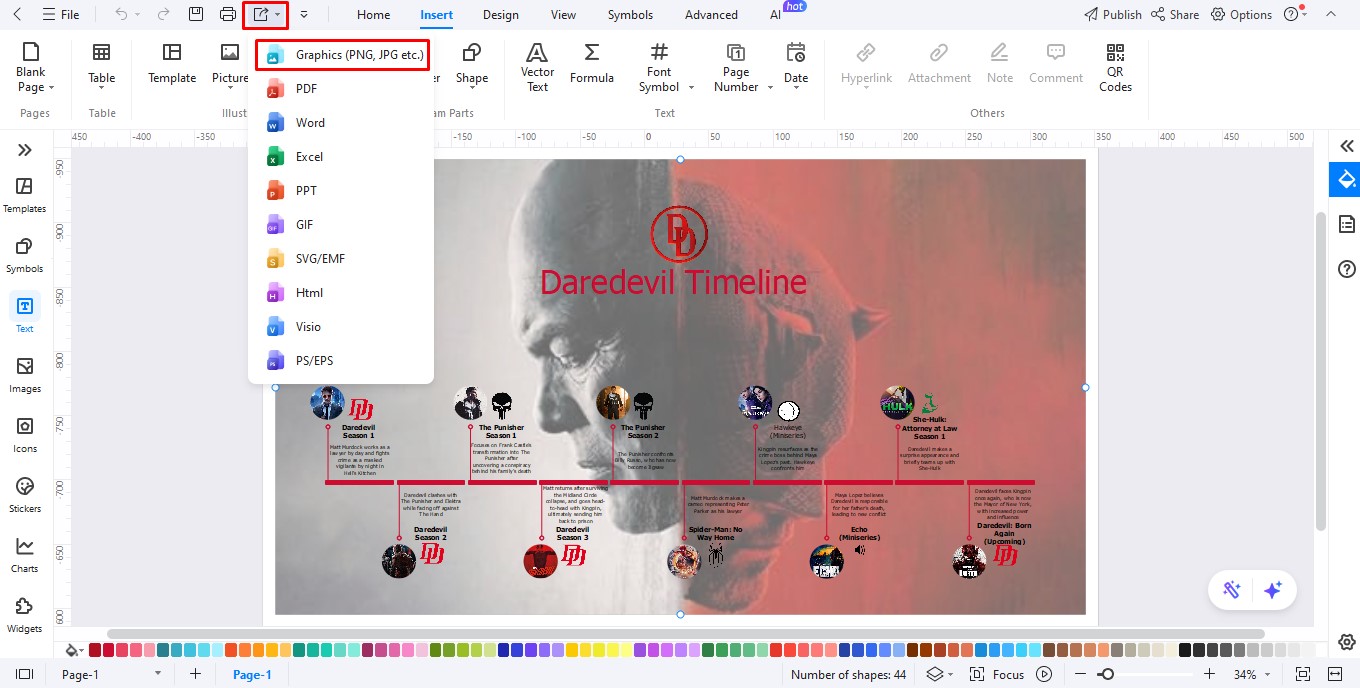Open the Templates sidebar panel
The width and height of the screenshot is (1360, 688).
pos(25,195)
